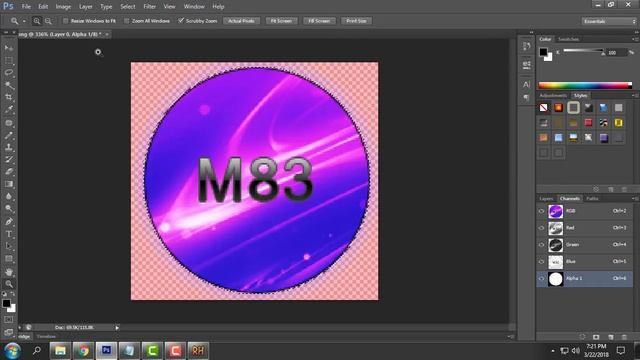Enable Resize Windows to Fit checkbox
Viewport: 640px width, 360px height.
65,21
